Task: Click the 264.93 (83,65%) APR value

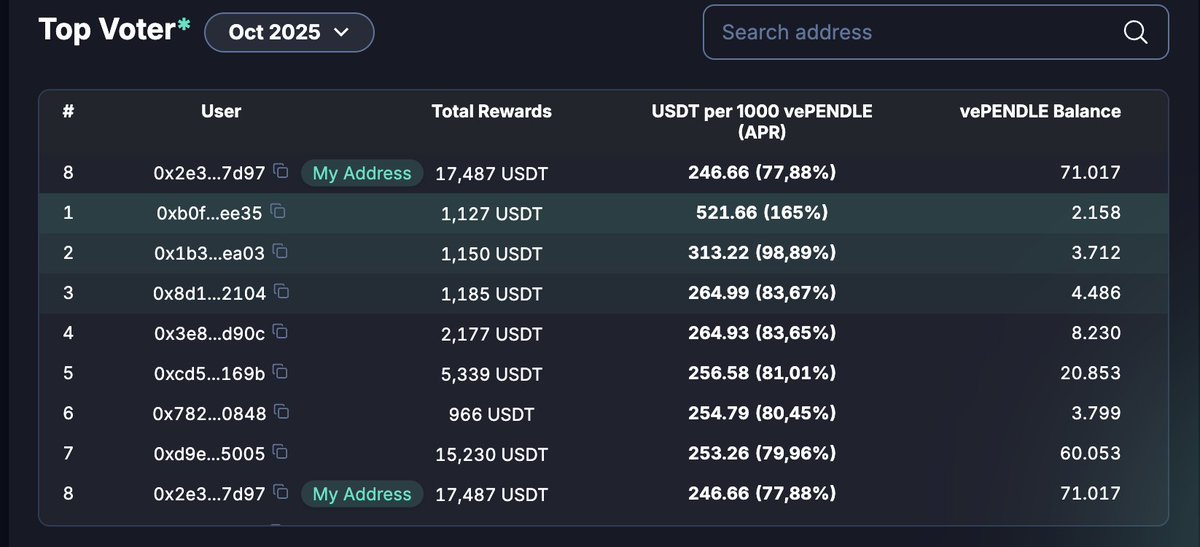Action: coord(762,333)
